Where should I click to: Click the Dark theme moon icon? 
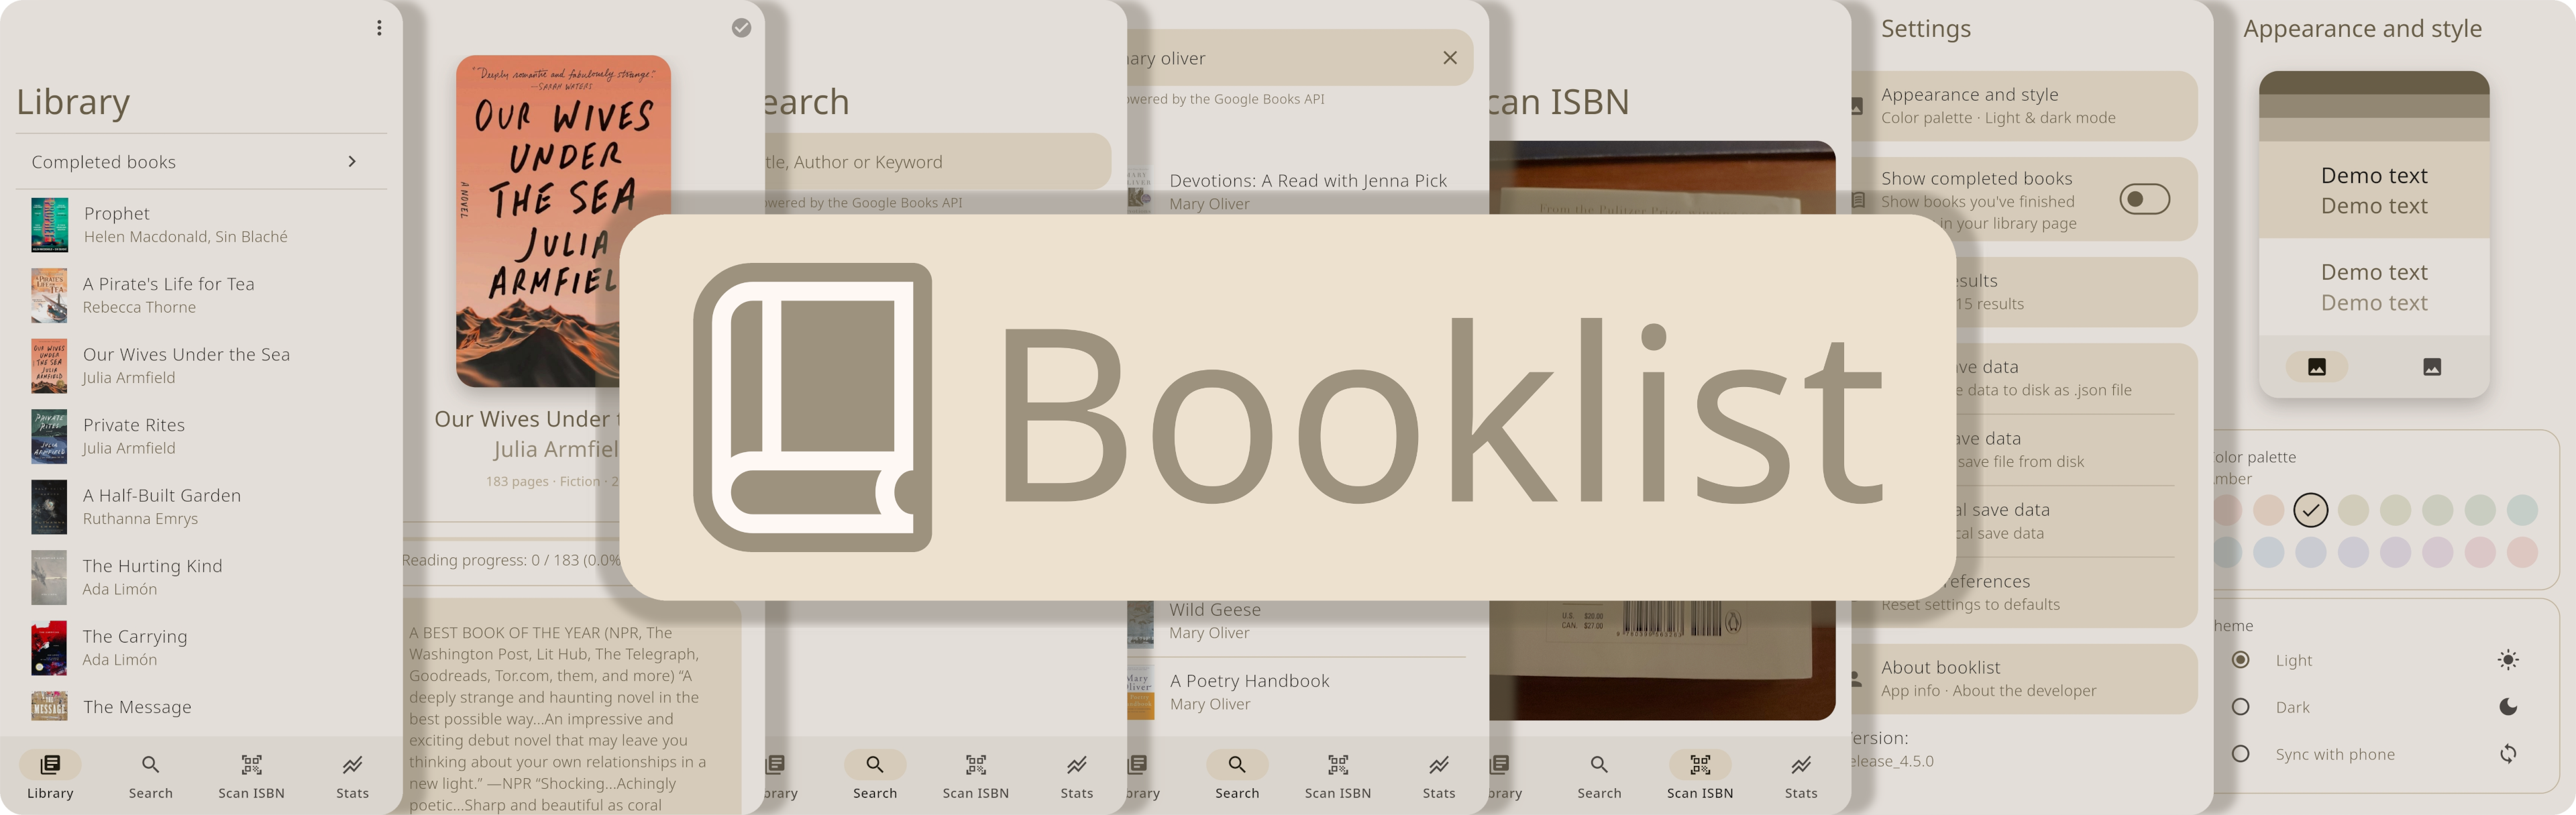pyautogui.click(x=2507, y=707)
